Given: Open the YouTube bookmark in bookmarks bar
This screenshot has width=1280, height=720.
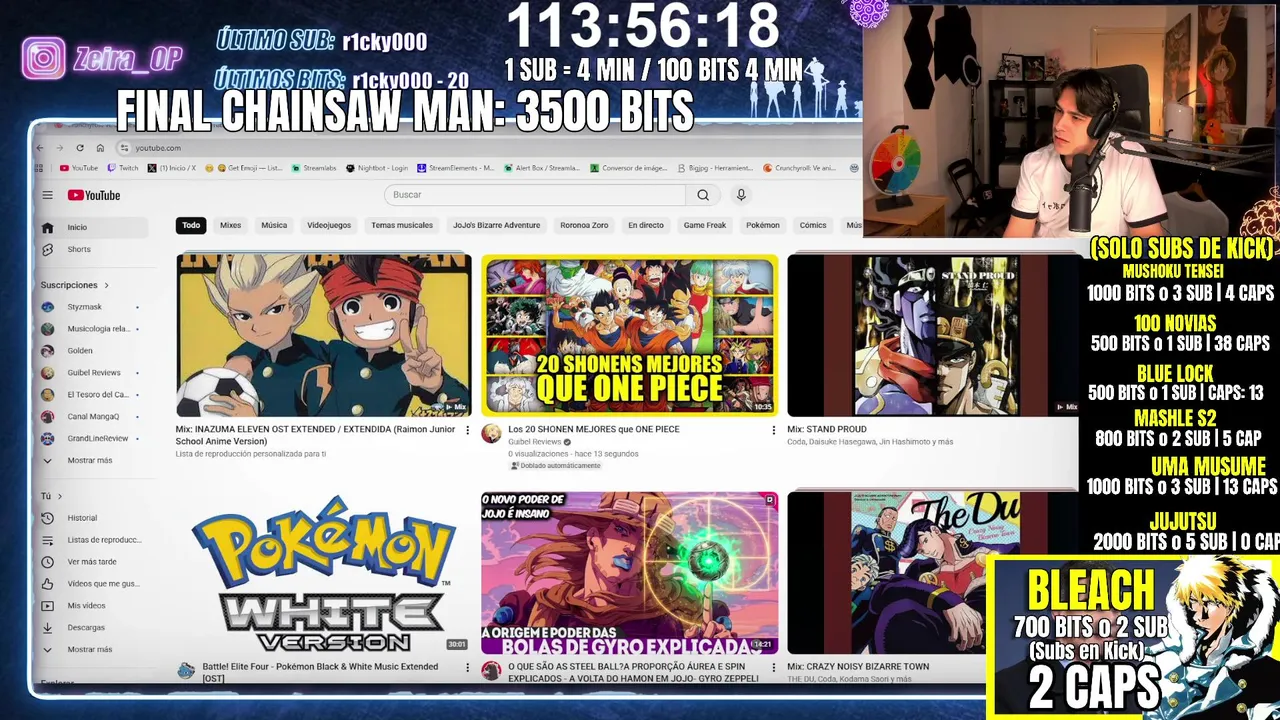Looking at the screenshot, I should point(79,168).
